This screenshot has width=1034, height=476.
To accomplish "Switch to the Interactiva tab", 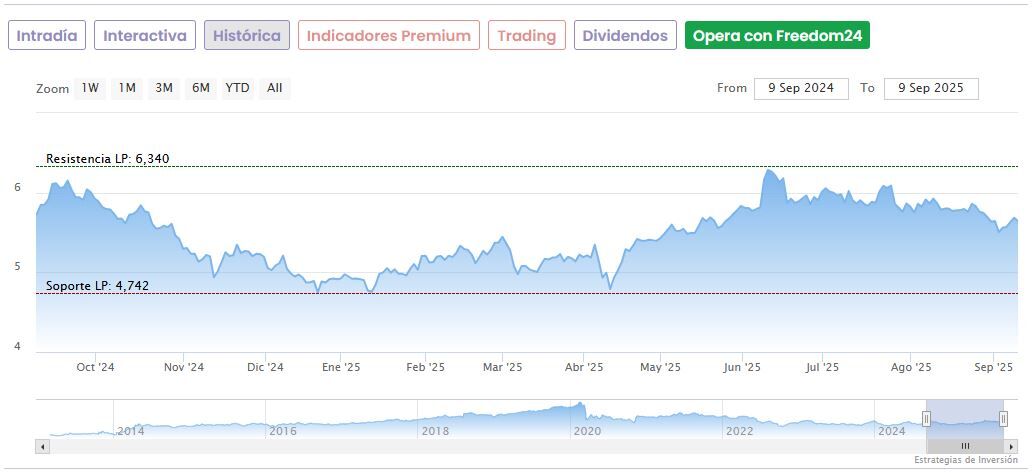I will click(145, 36).
